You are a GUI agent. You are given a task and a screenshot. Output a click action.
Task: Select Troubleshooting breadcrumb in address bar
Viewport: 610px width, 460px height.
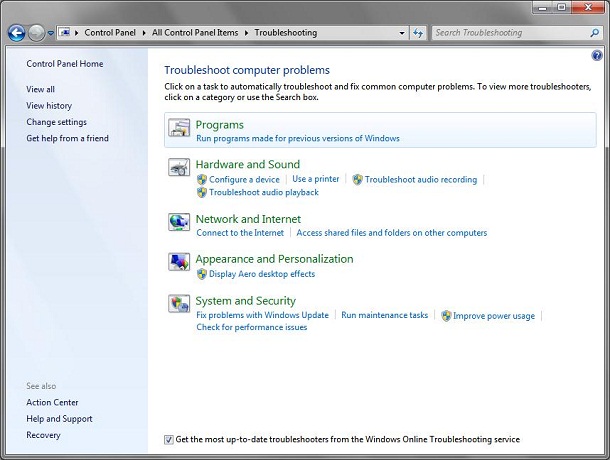tap(286, 33)
